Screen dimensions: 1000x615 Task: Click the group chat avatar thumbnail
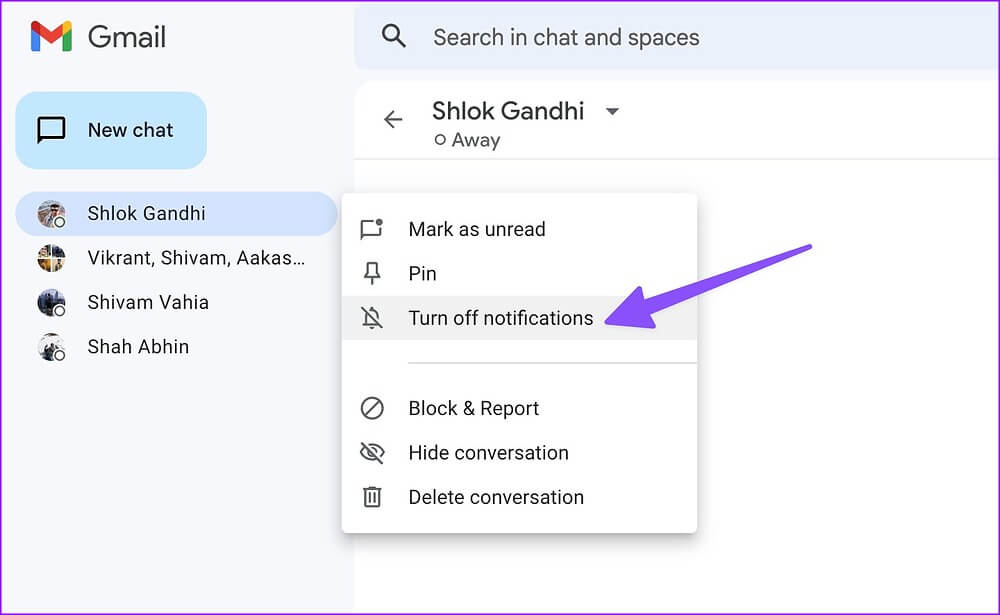click(51, 258)
